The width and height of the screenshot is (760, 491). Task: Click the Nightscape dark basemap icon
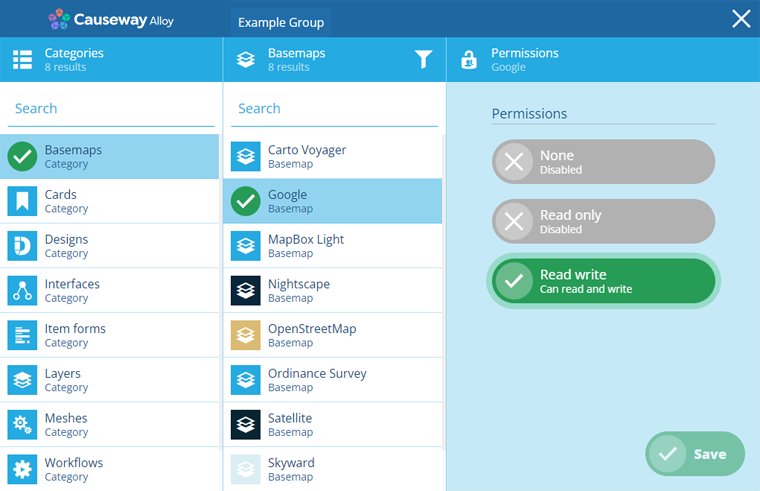246,290
